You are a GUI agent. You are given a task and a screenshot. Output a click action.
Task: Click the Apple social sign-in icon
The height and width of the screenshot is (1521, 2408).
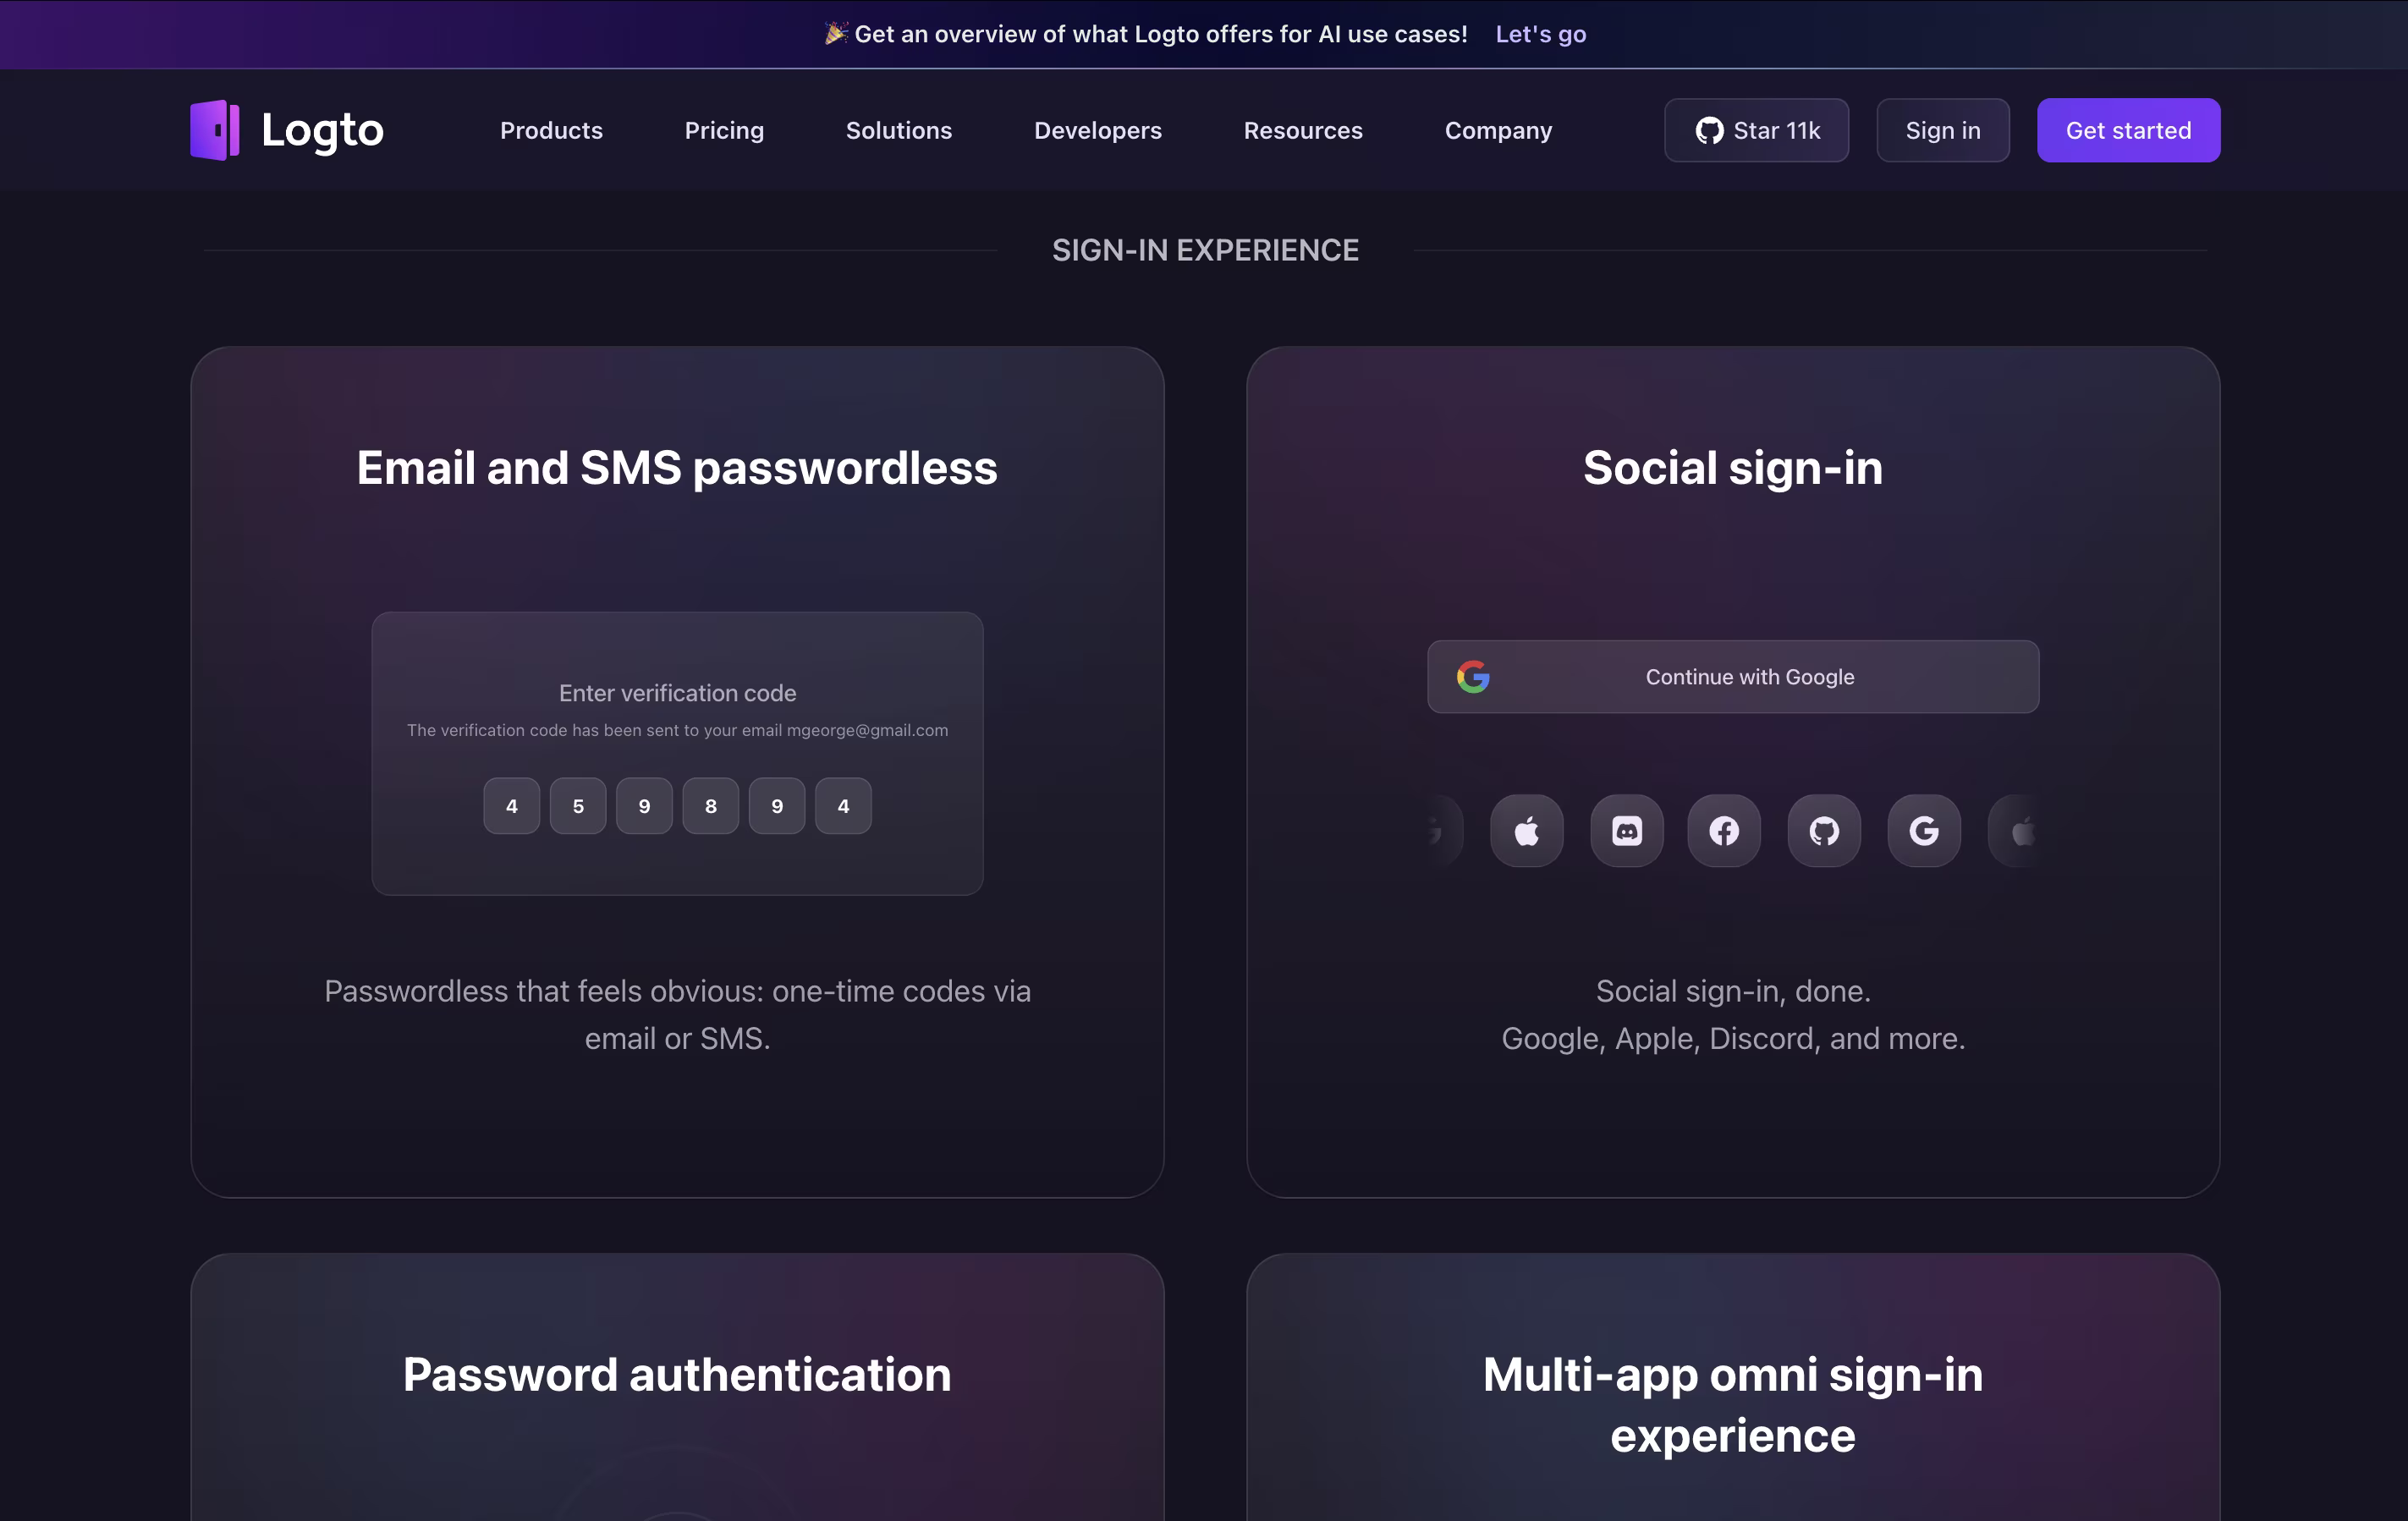(1526, 831)
